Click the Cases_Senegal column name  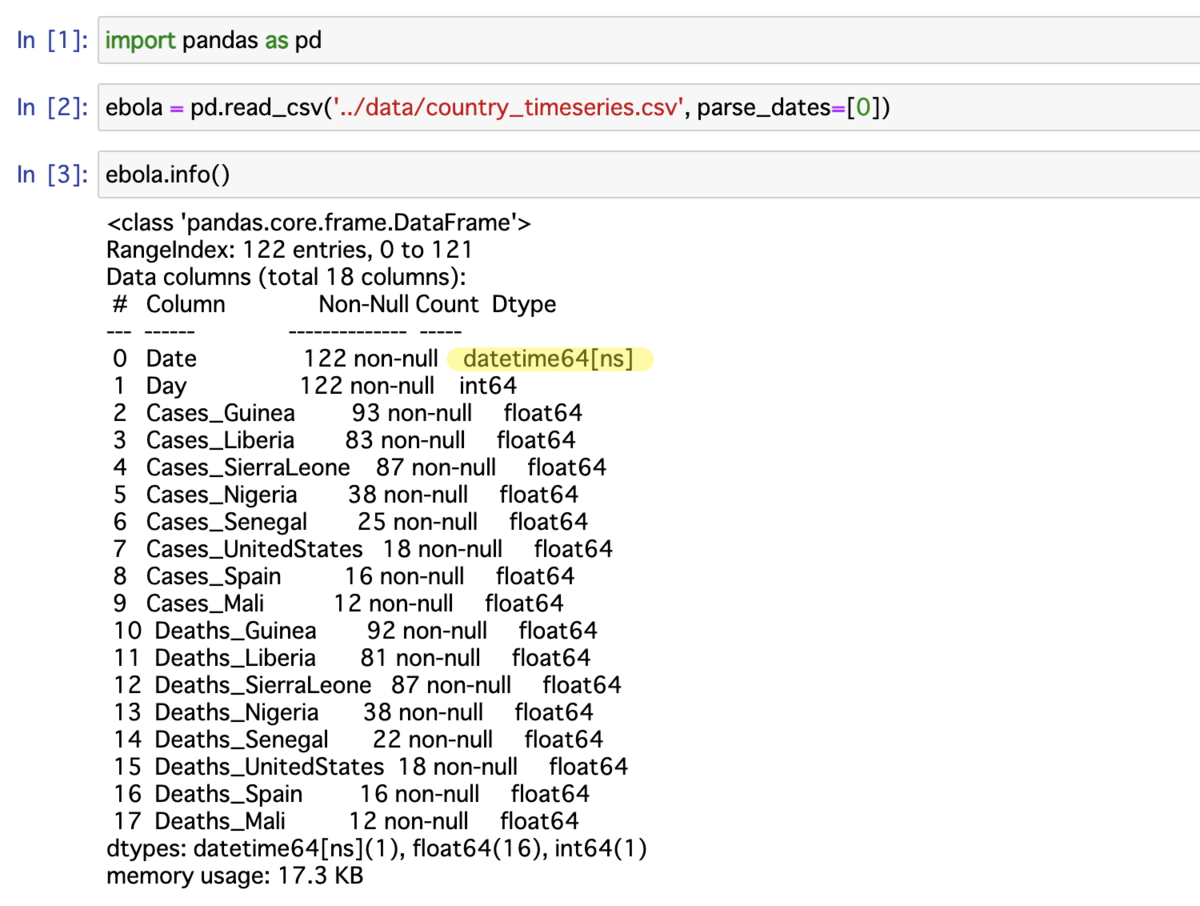coord(227,522)
